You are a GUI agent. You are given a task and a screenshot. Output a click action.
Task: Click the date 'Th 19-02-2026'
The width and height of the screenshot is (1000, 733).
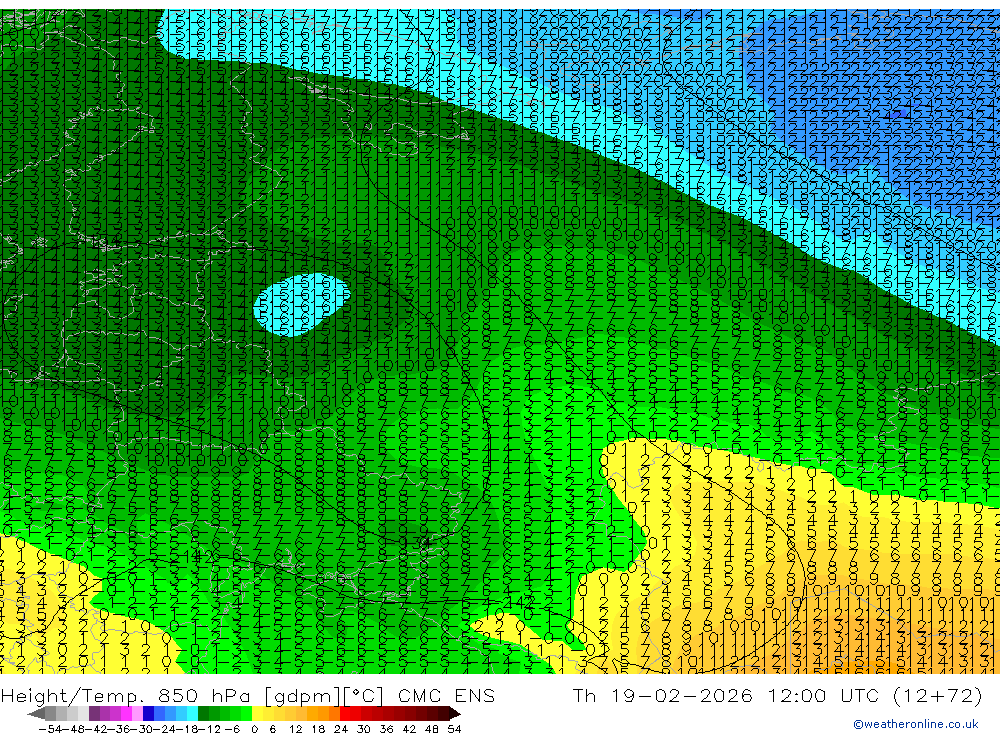click(x=663, y=695)
